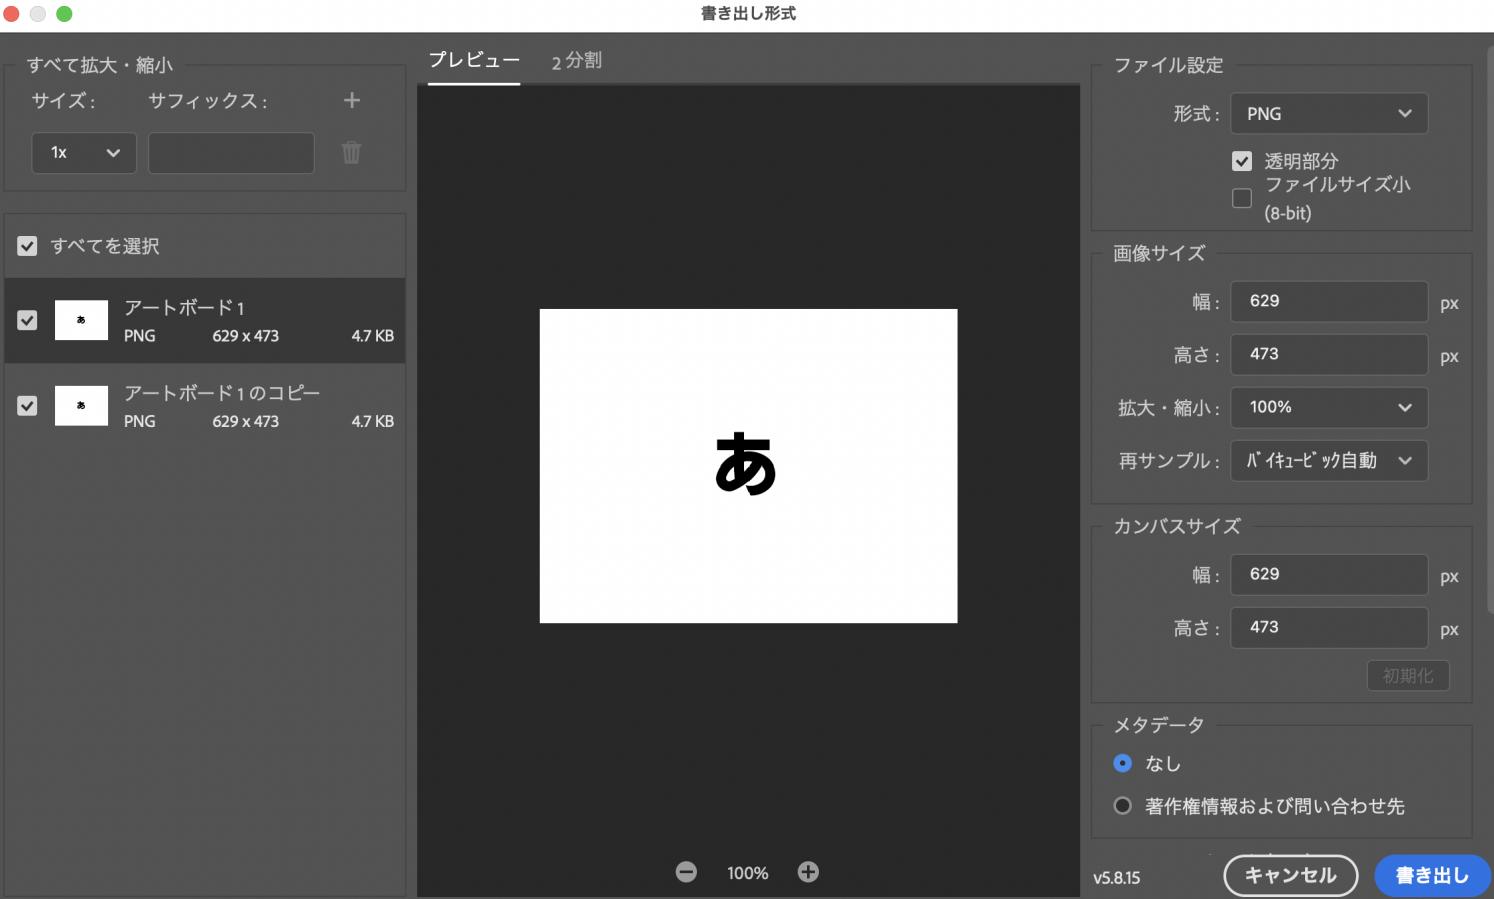The image size is (1494, 899).
Task: Click the plus icon to add a new size
Action: click(x=351, y=100)
